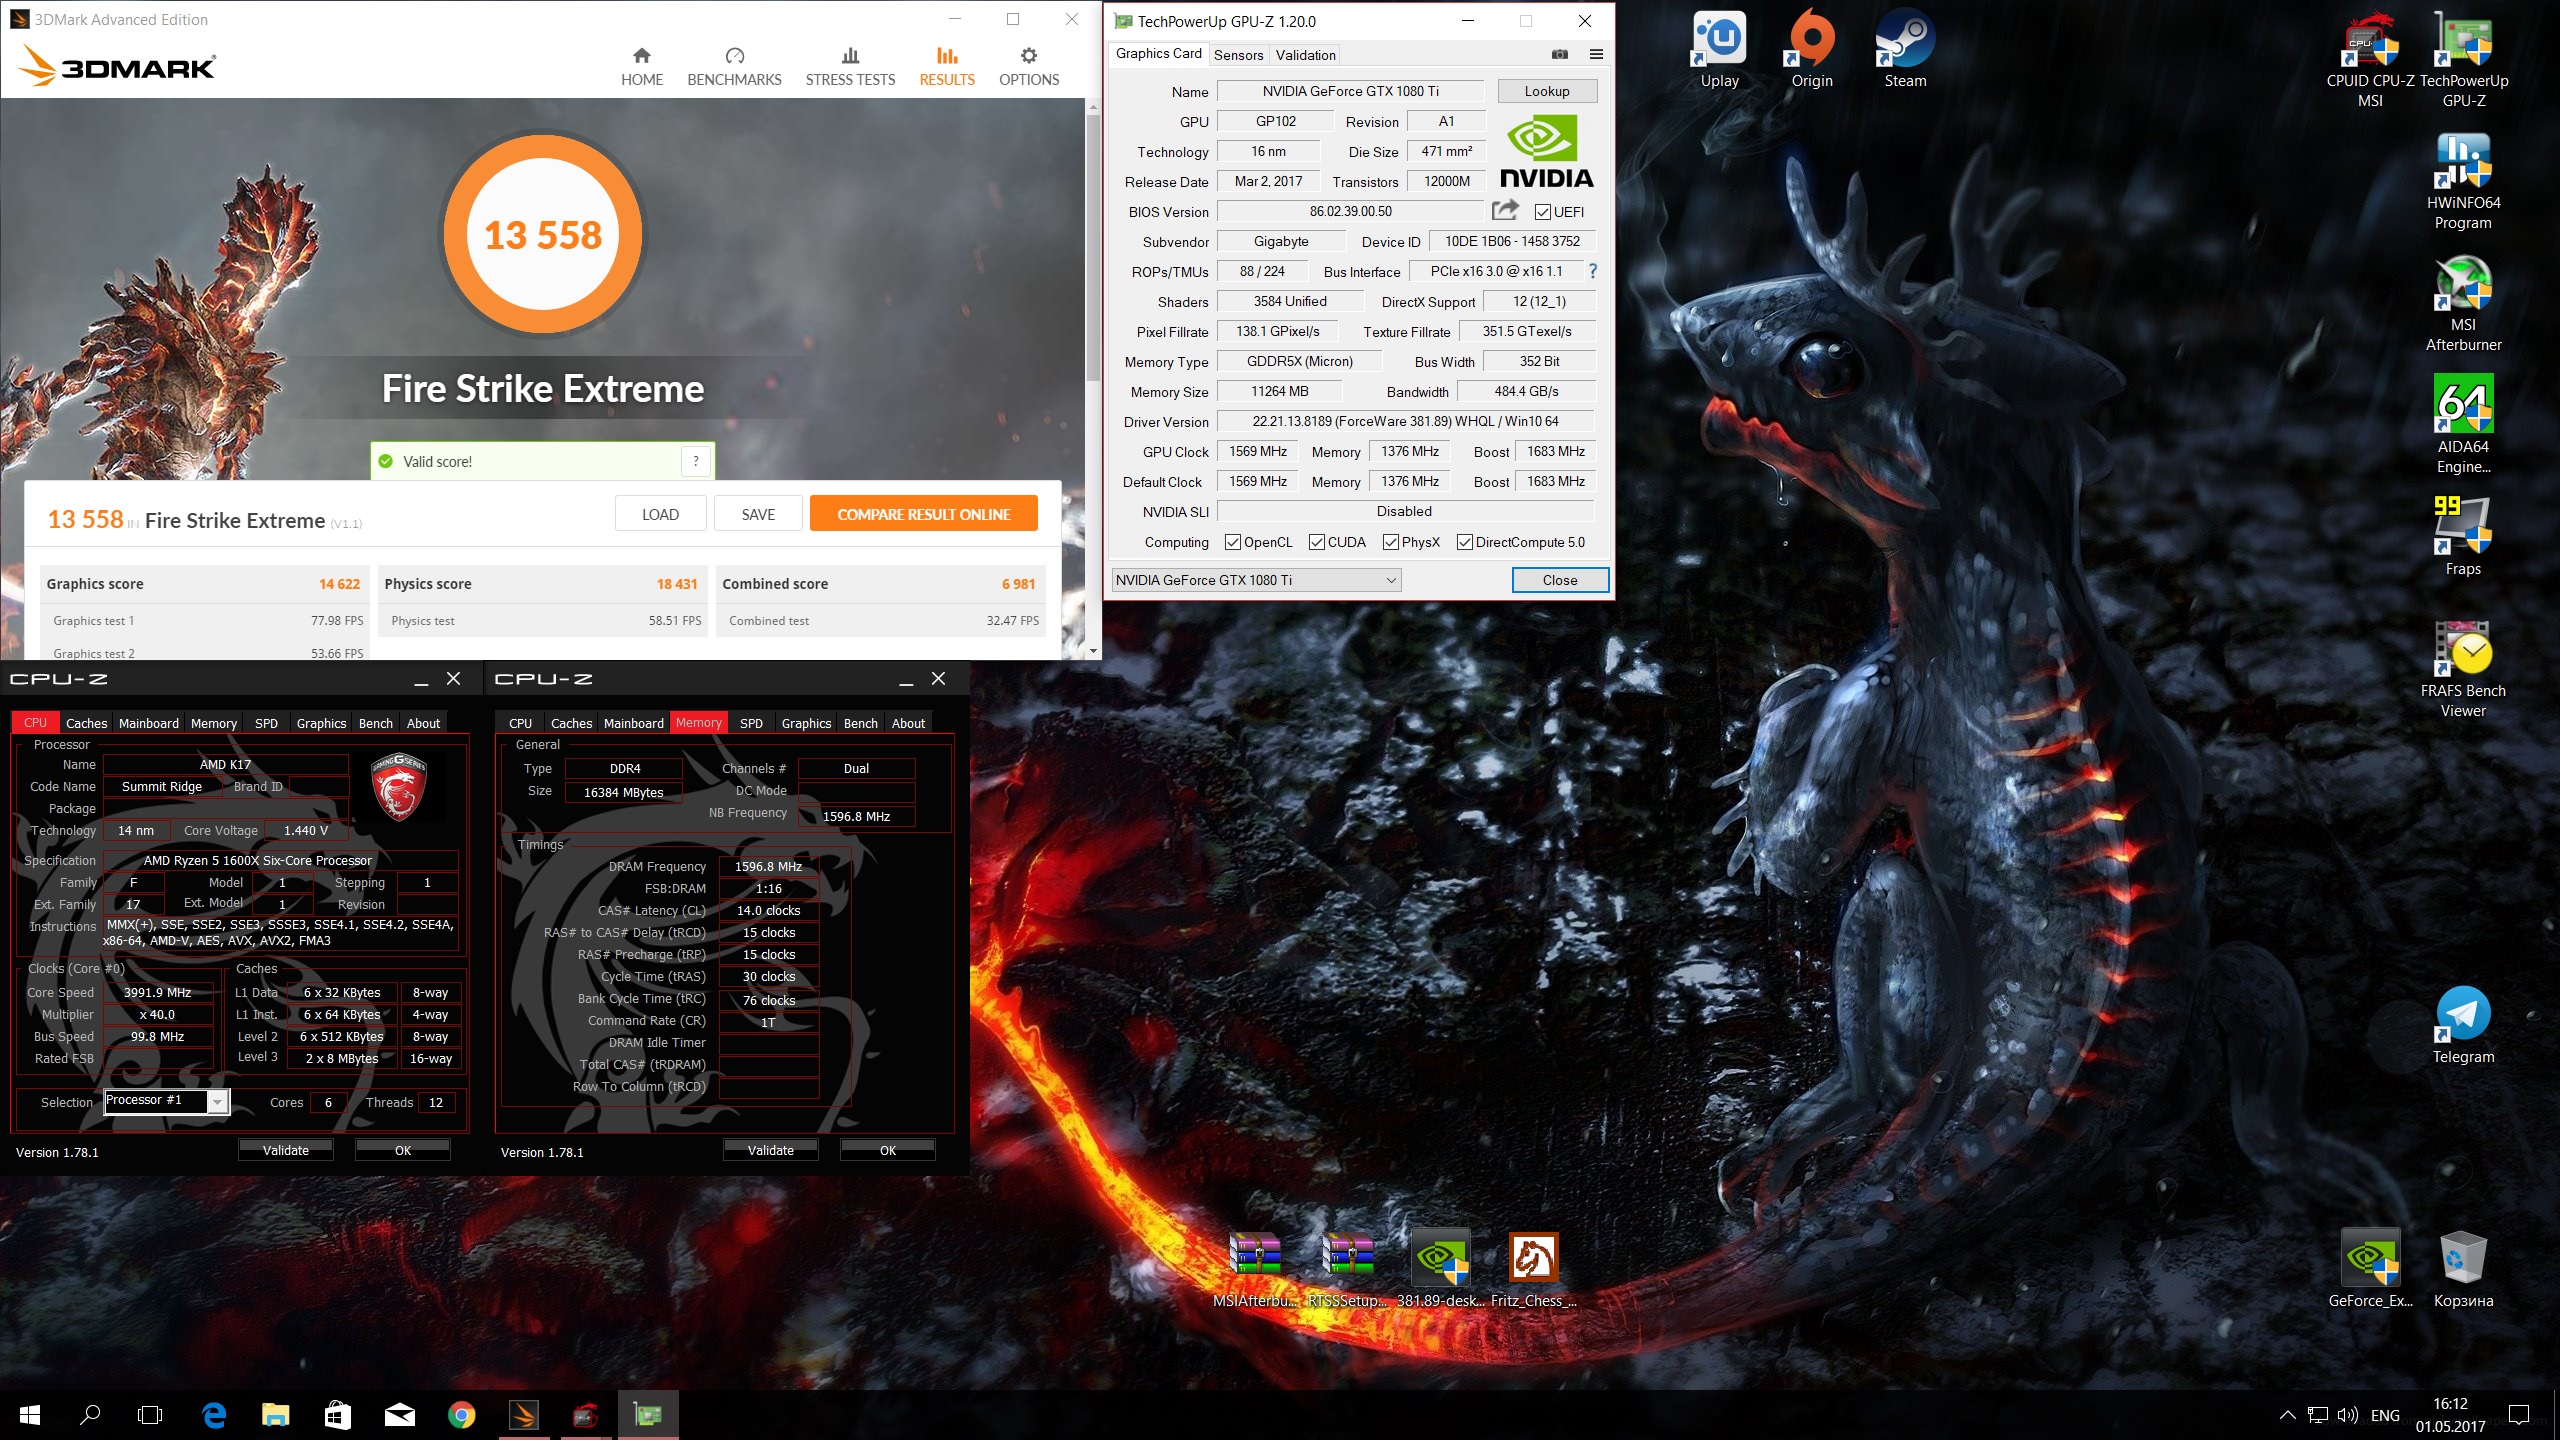Open Processor #1 selection dropdown
Viewport: 2560px width, 1440px height.
pos(217,1102)
